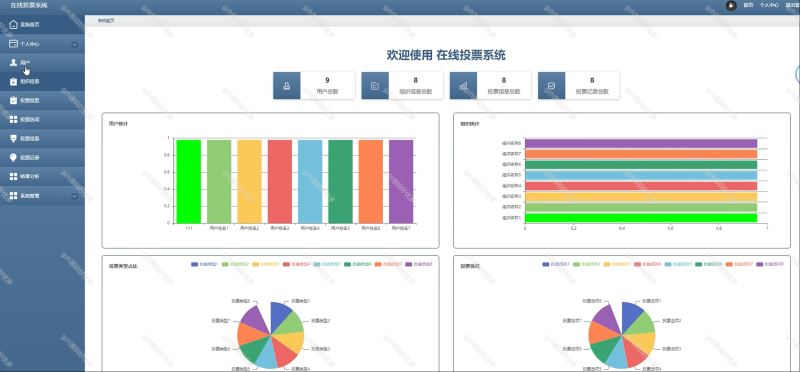Toggle 投票类型2 green legend in left pie
Viewport: 800px width, 372px height.
tap(235, 264)
